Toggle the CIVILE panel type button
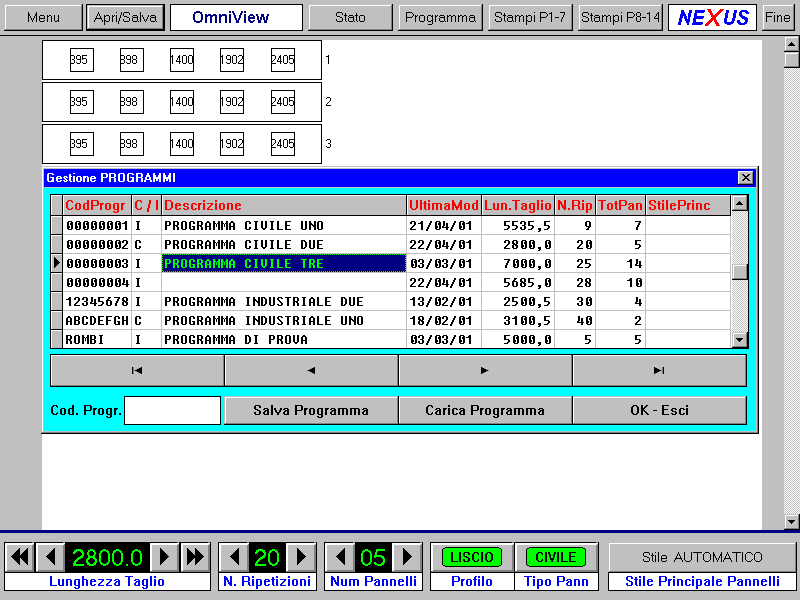The height and width of the screenshot is (600, 800). coord(556,557)
